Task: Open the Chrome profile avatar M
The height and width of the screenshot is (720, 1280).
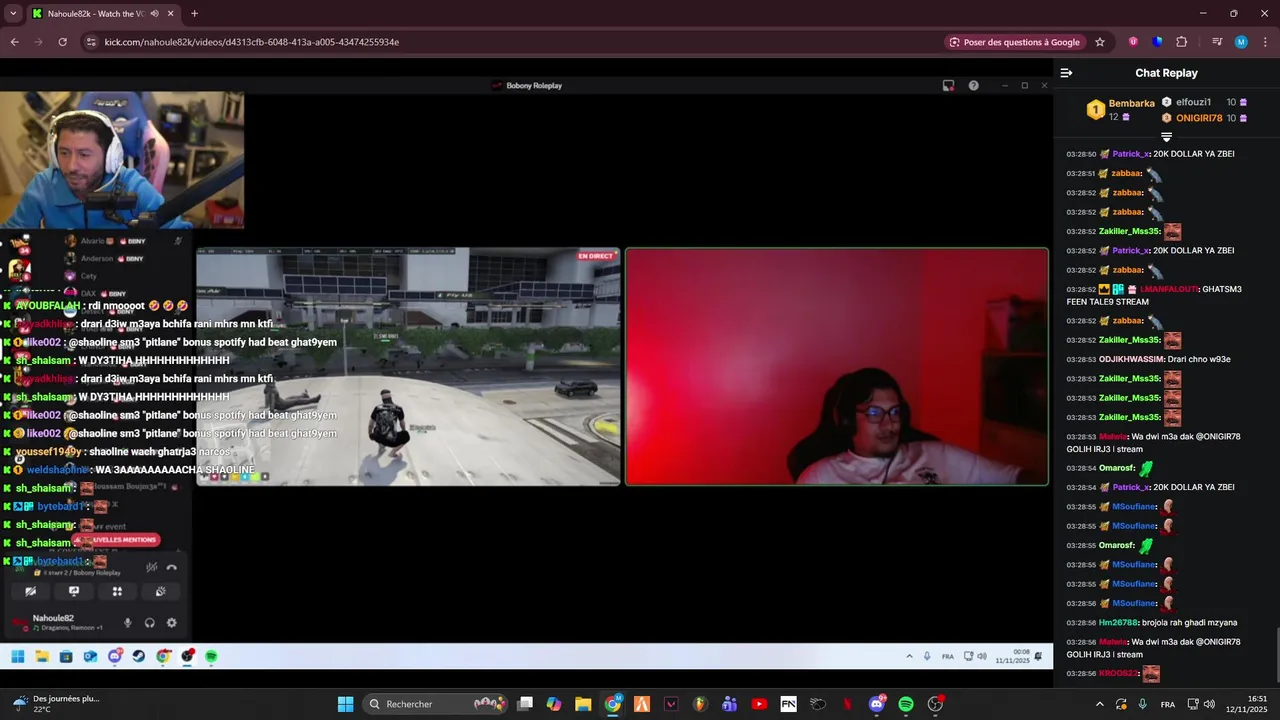Action: point(1241,42)
